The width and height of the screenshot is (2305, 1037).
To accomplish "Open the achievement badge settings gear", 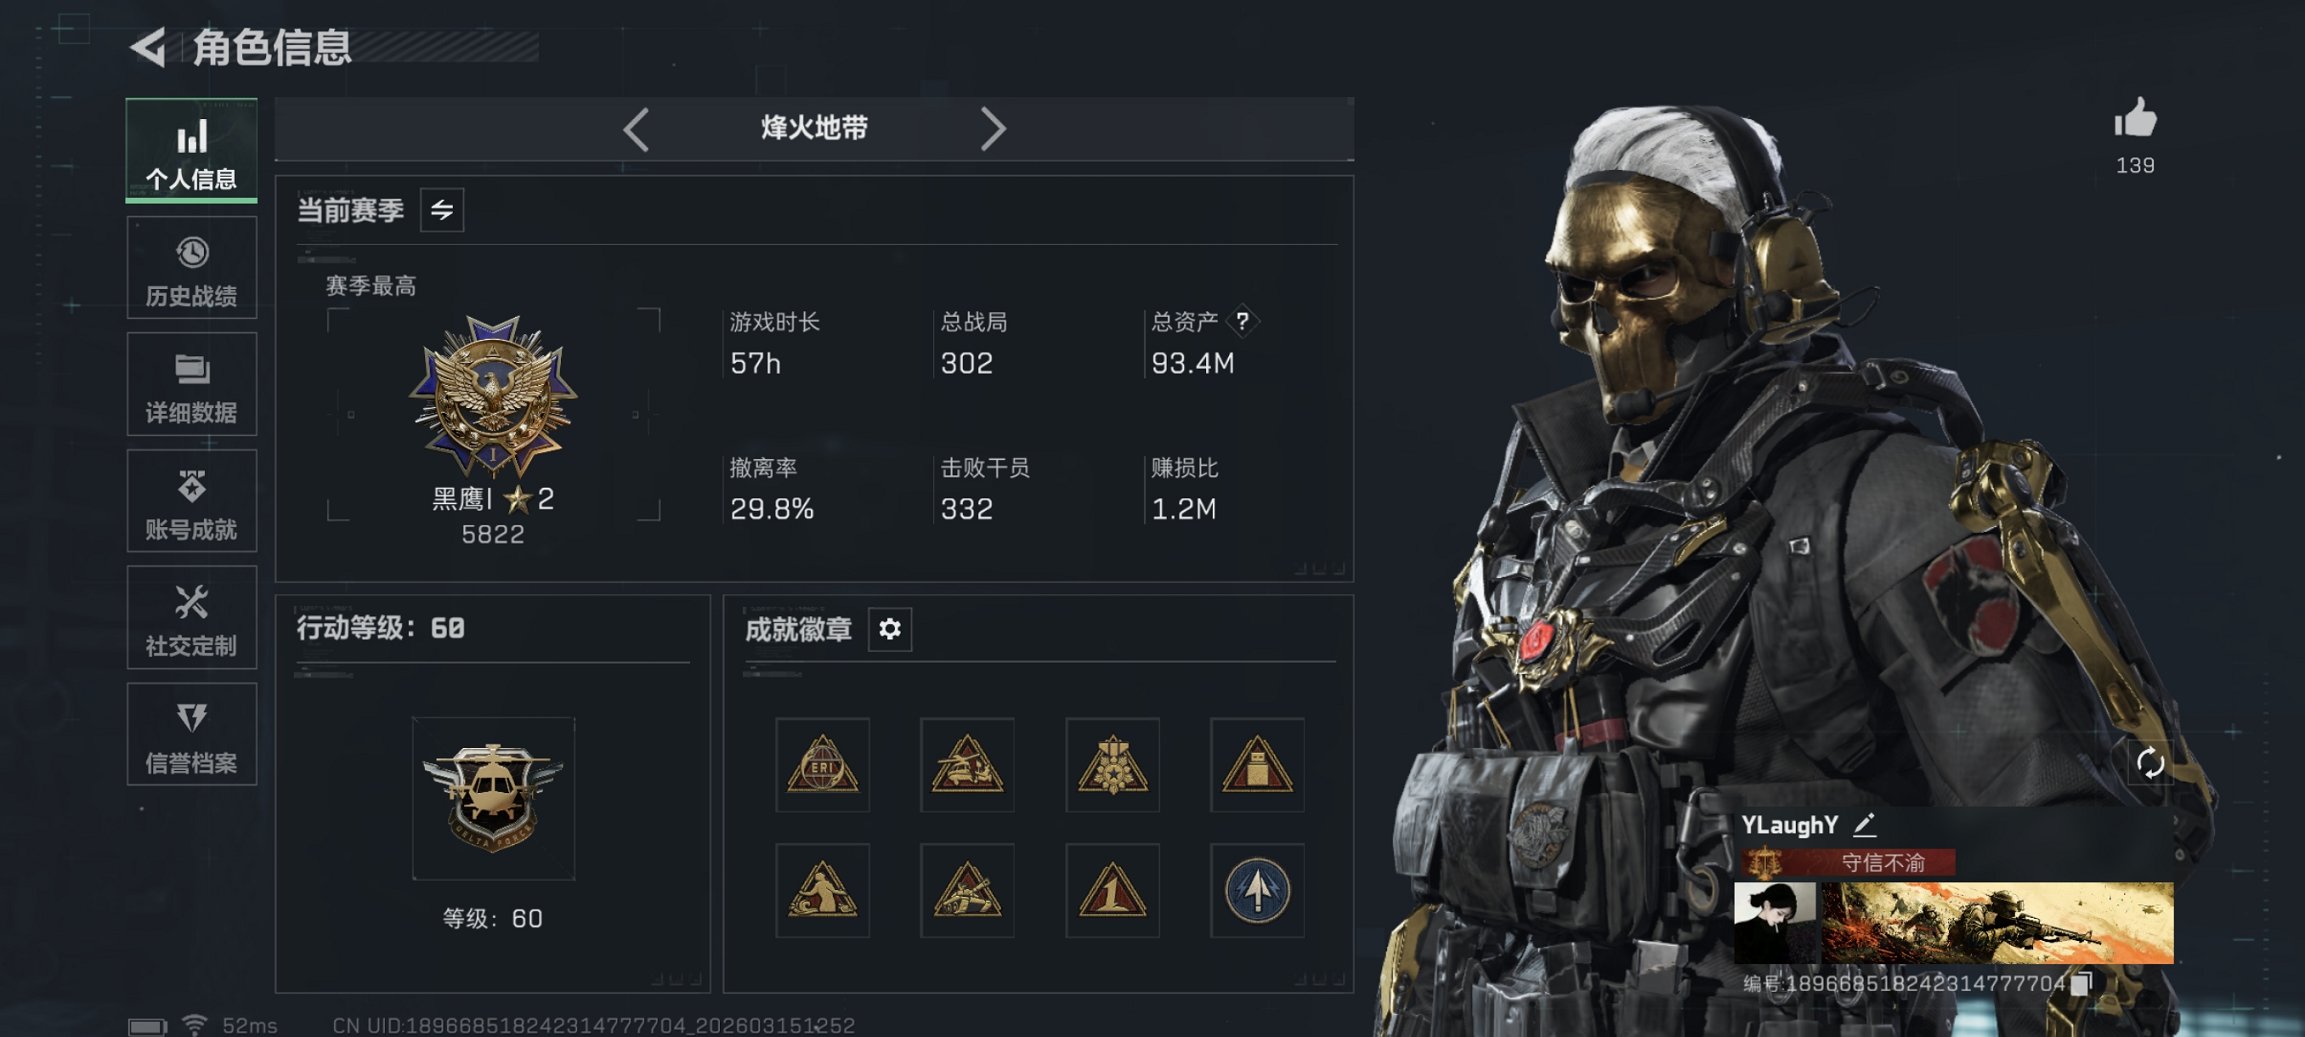I will (x=889, y=629).
